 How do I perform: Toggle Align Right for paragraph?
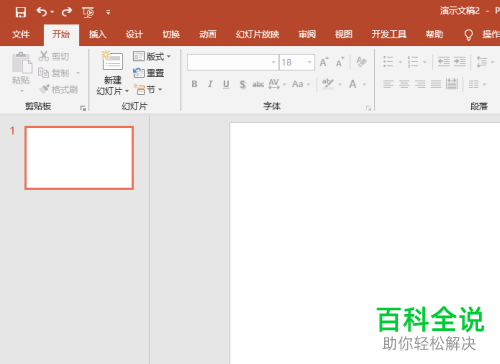point(420,84)
